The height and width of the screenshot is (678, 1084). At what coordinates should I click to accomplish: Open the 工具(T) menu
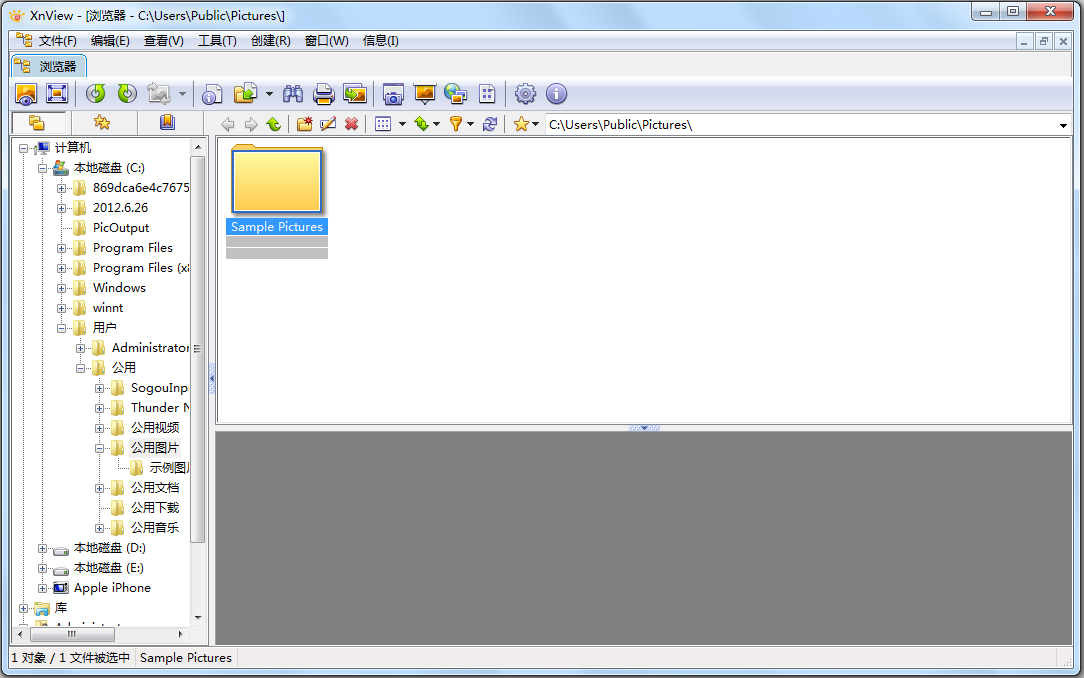217,41
